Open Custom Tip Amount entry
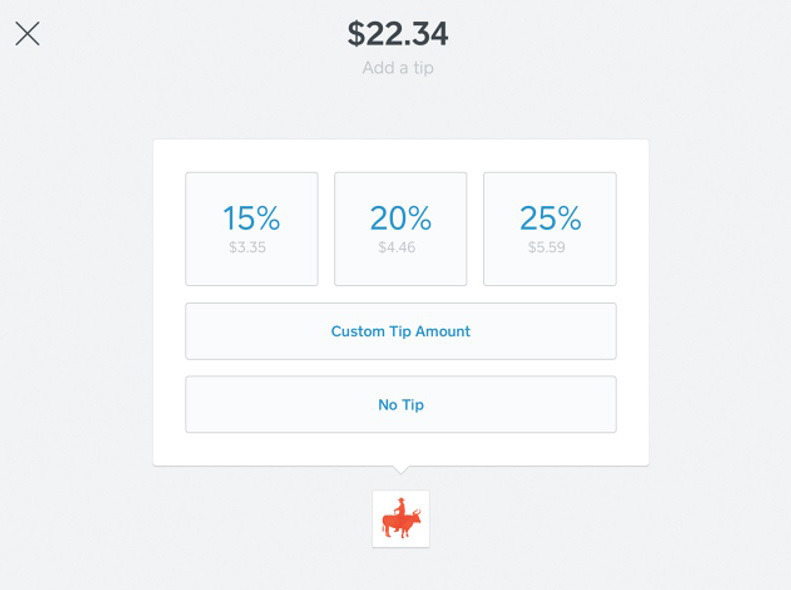Screen dimensions: 791x590 click(401, 331)
